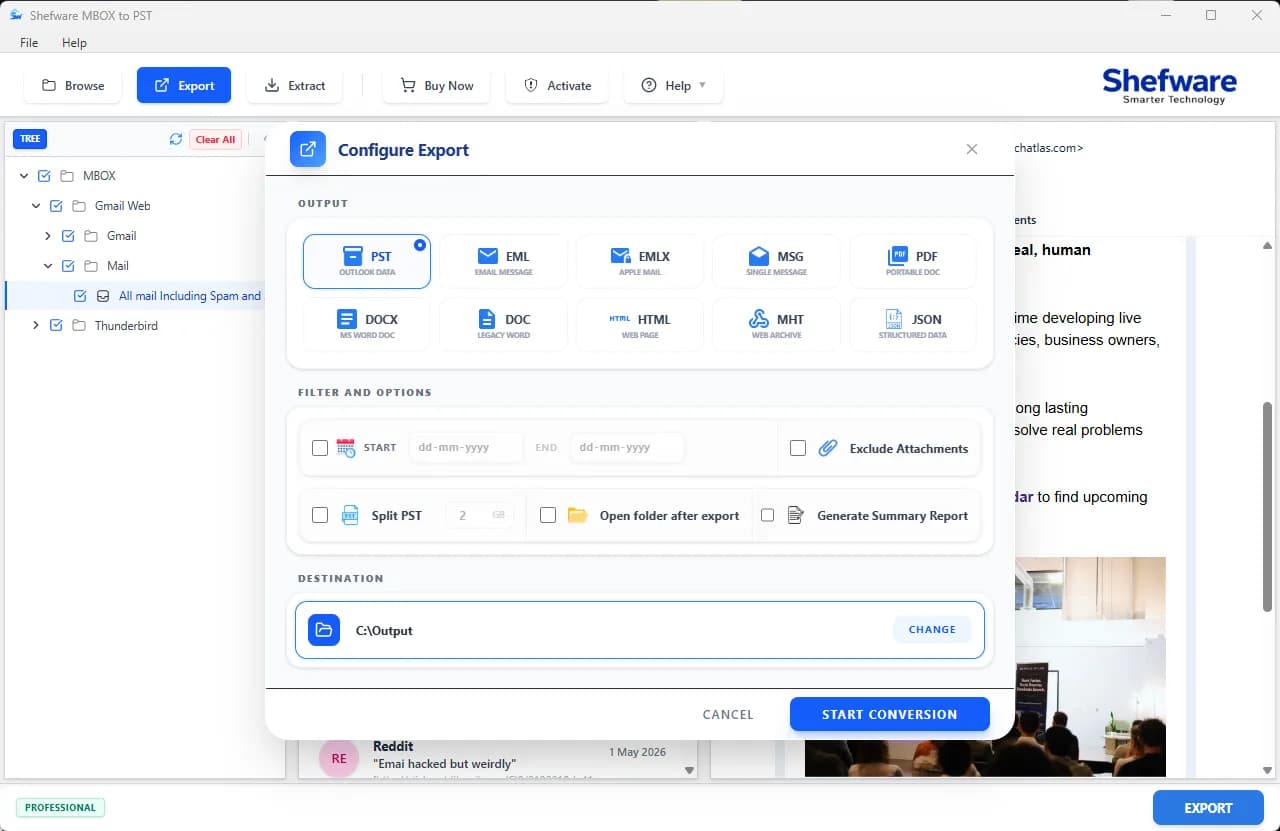Select DOCX MS Word Doc format

click(x=367, y=325)
